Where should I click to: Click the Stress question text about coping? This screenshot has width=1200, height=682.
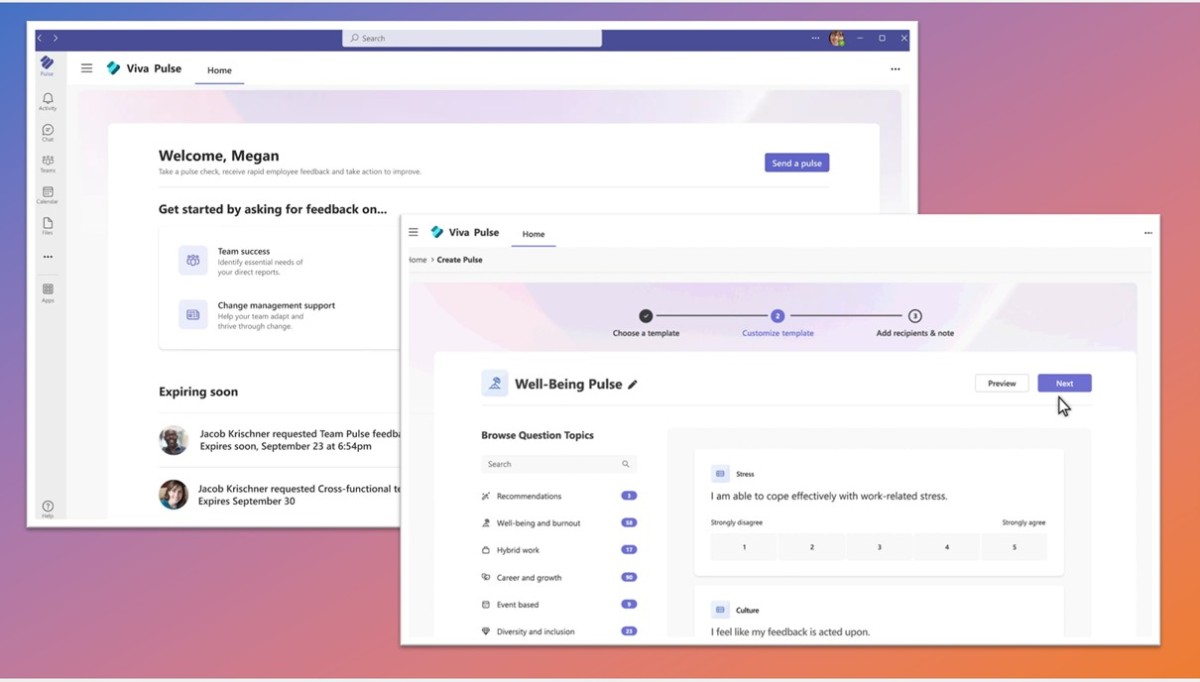click(x=829, y=496)
